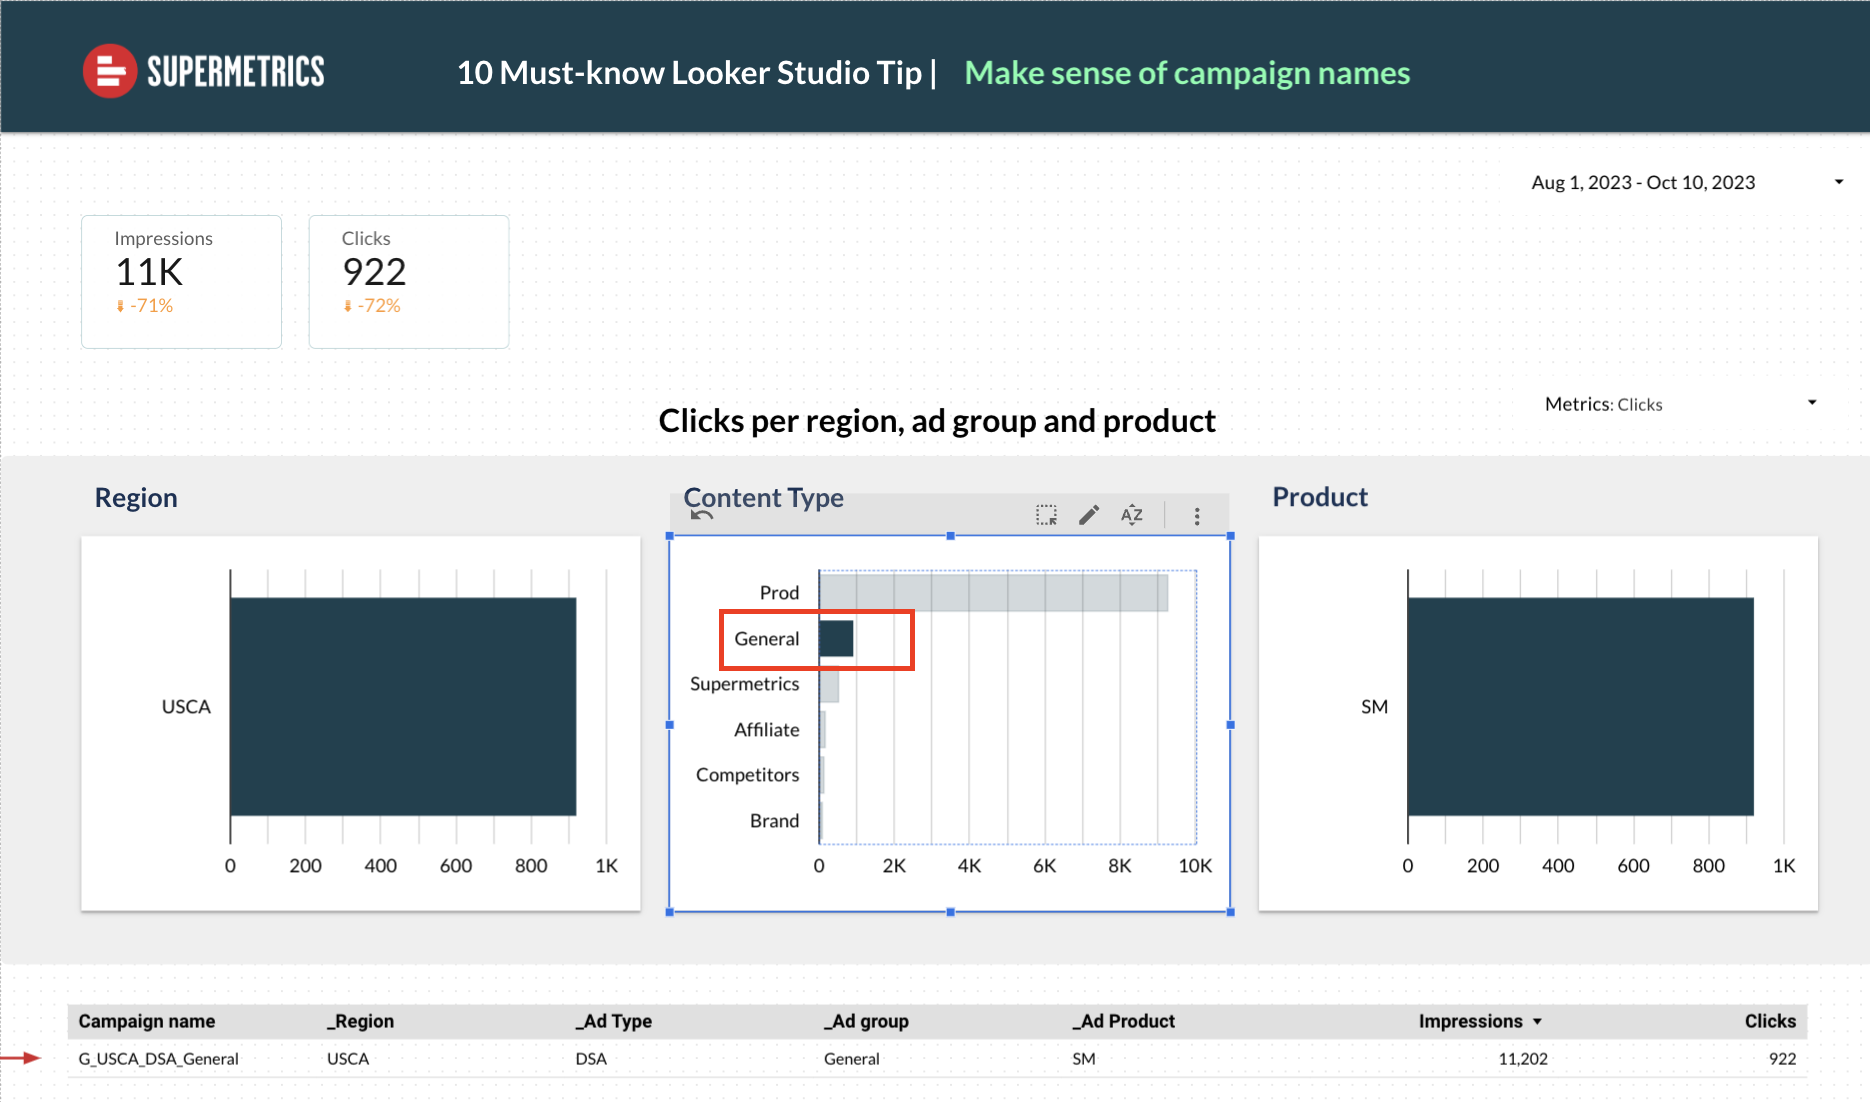The image size is (1870, 1102).
Task: Click the Campaign name column header
Action: 146,1021
